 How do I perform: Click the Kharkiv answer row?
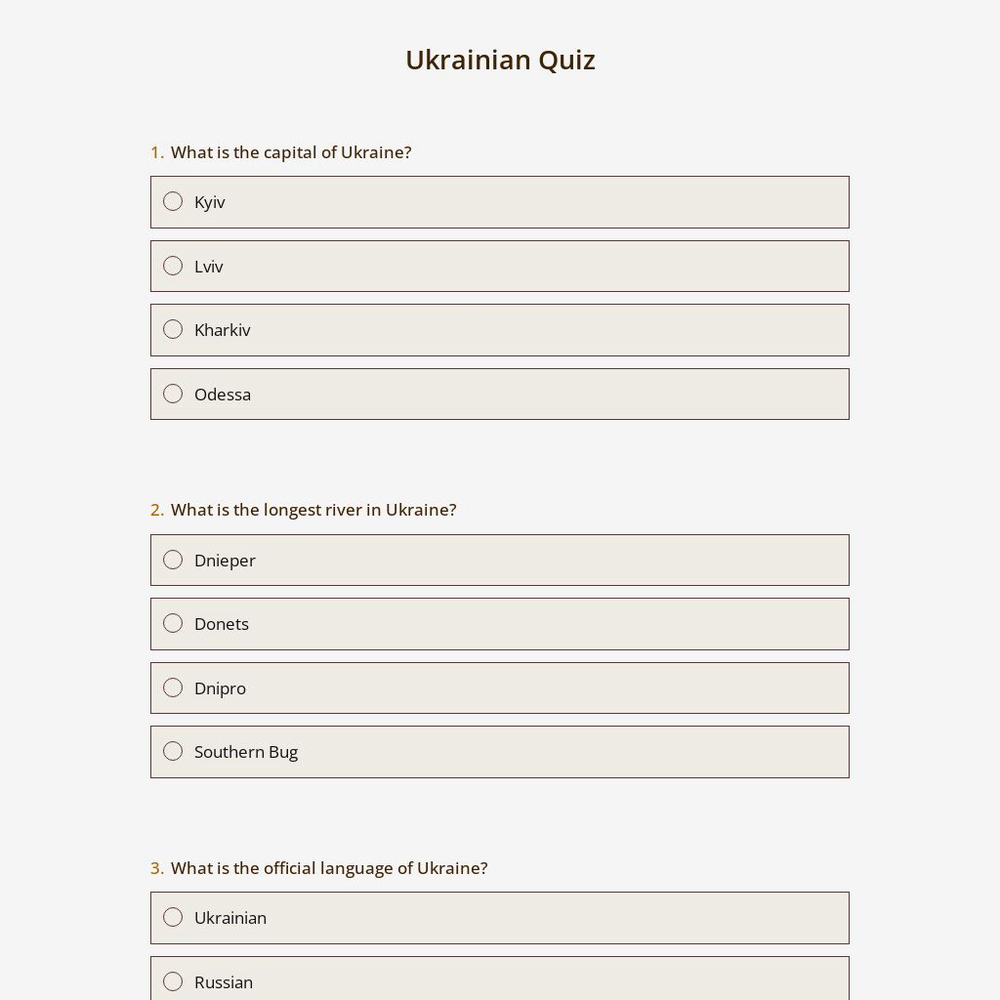[500, 329]
